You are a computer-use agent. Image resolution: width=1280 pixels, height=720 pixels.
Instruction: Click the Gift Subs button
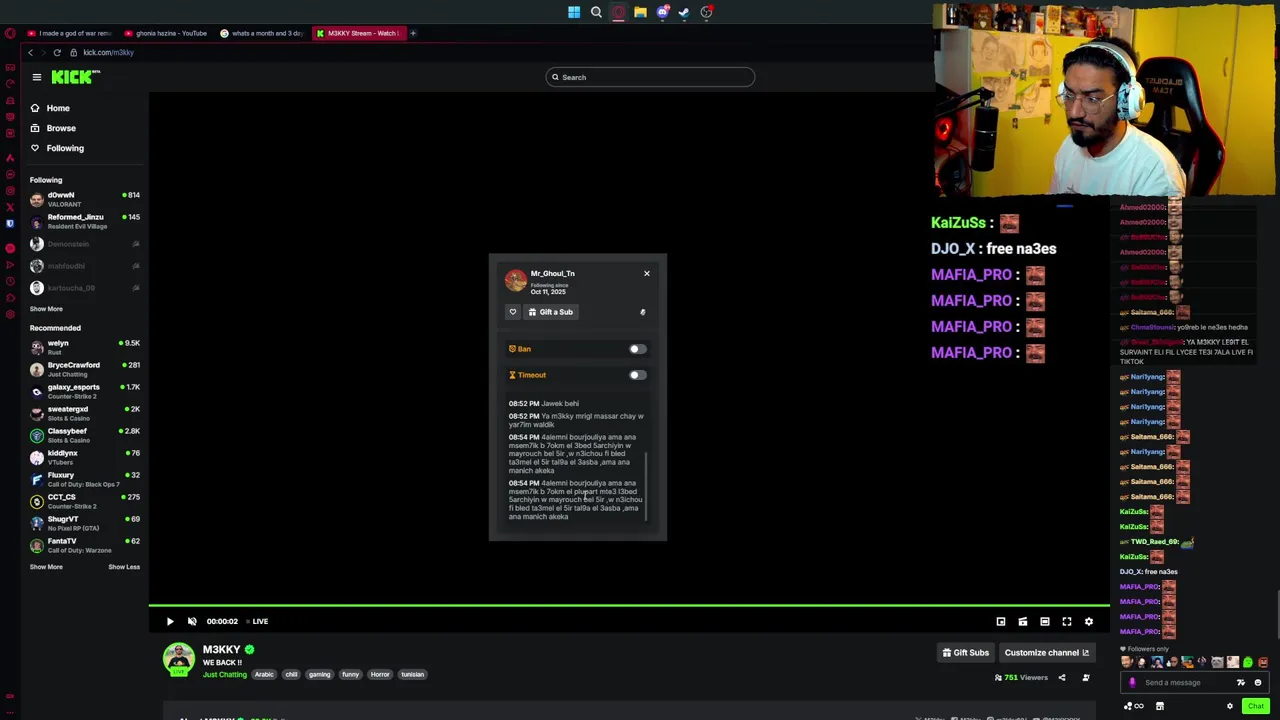[966, 653]
